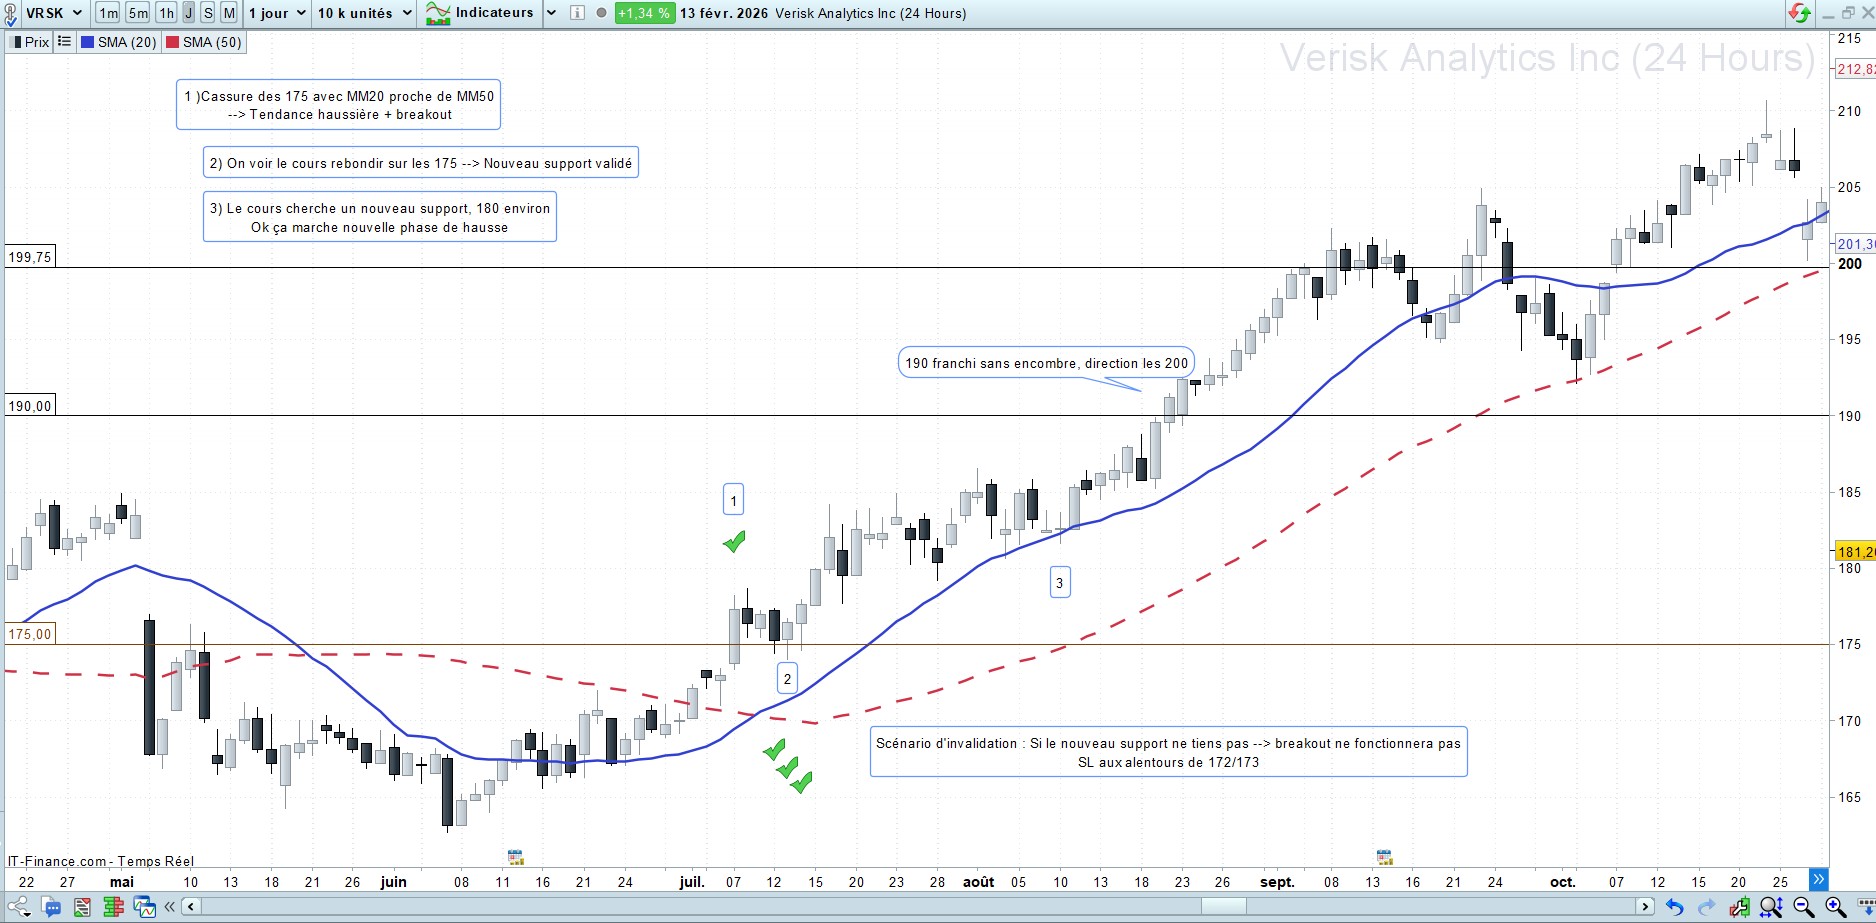Click the blue SMA (20) color swatch

point(88,42)
